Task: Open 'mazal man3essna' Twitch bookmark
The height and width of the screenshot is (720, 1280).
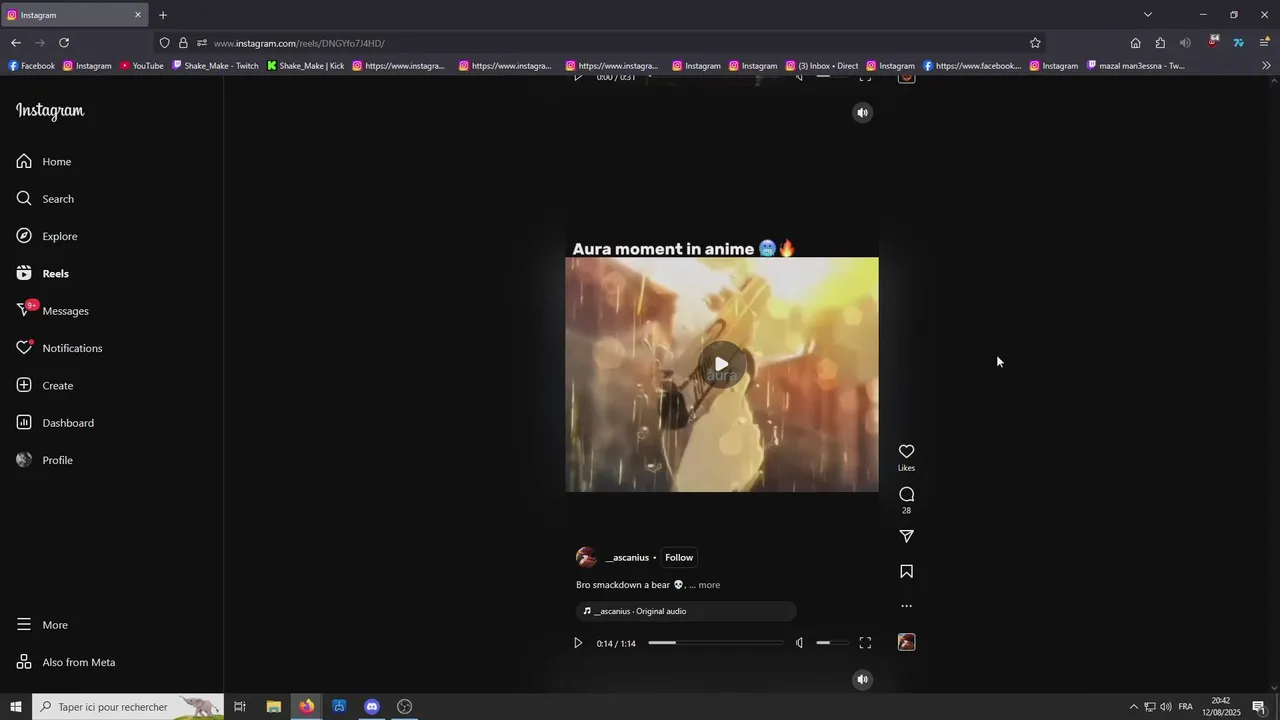Action: point(1135,66)
